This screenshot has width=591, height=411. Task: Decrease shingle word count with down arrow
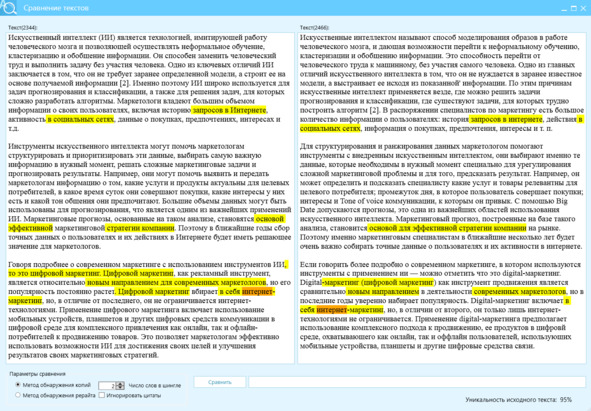120,387
